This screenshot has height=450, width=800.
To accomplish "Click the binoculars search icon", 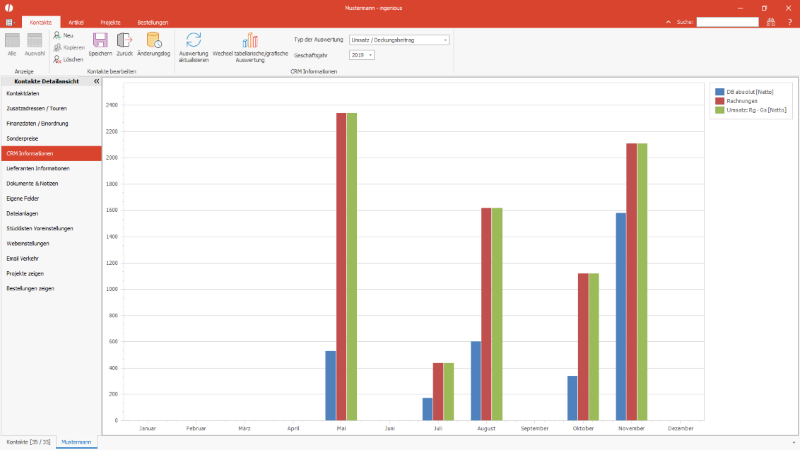I will click(771, 22).
